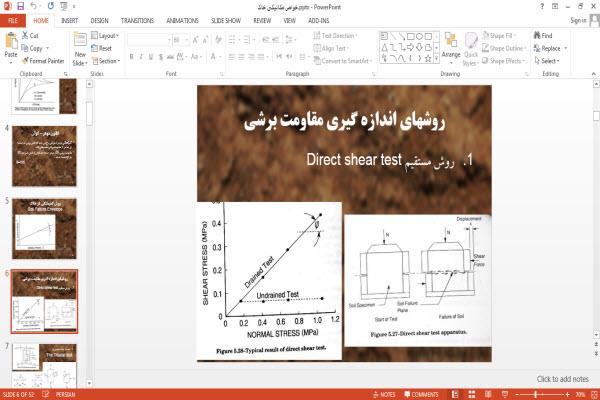This screenshot has height=400, width=600.
Task: Click the Replace icon
Action: click(x=537, y=48)
